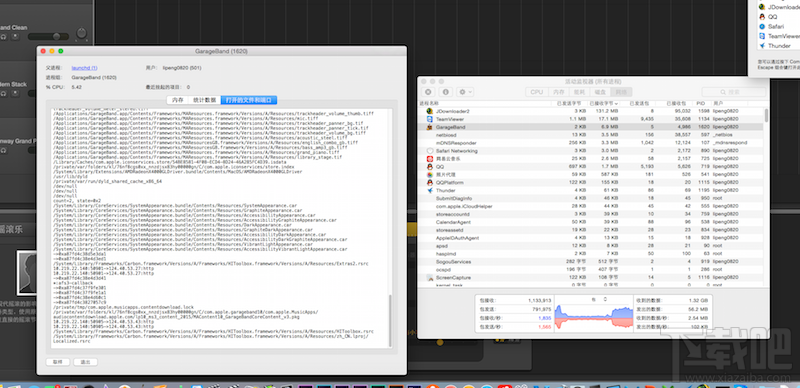Toggle headphone solo on Modern Stack track
The width and height of the screenshot is (800, 388).
tap(4, 94)
